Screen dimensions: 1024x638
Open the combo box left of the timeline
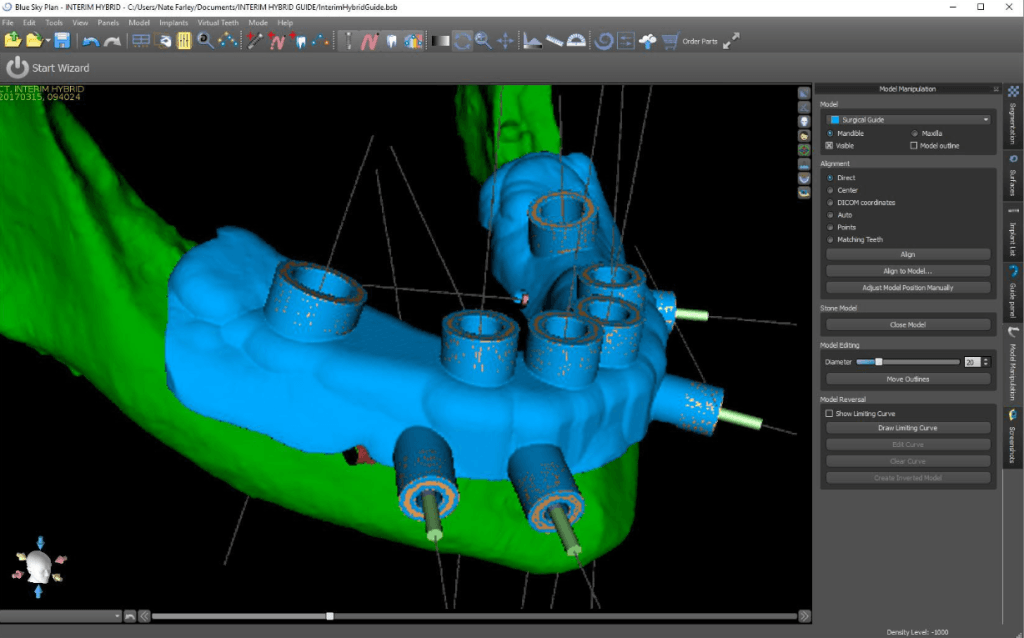61,616
